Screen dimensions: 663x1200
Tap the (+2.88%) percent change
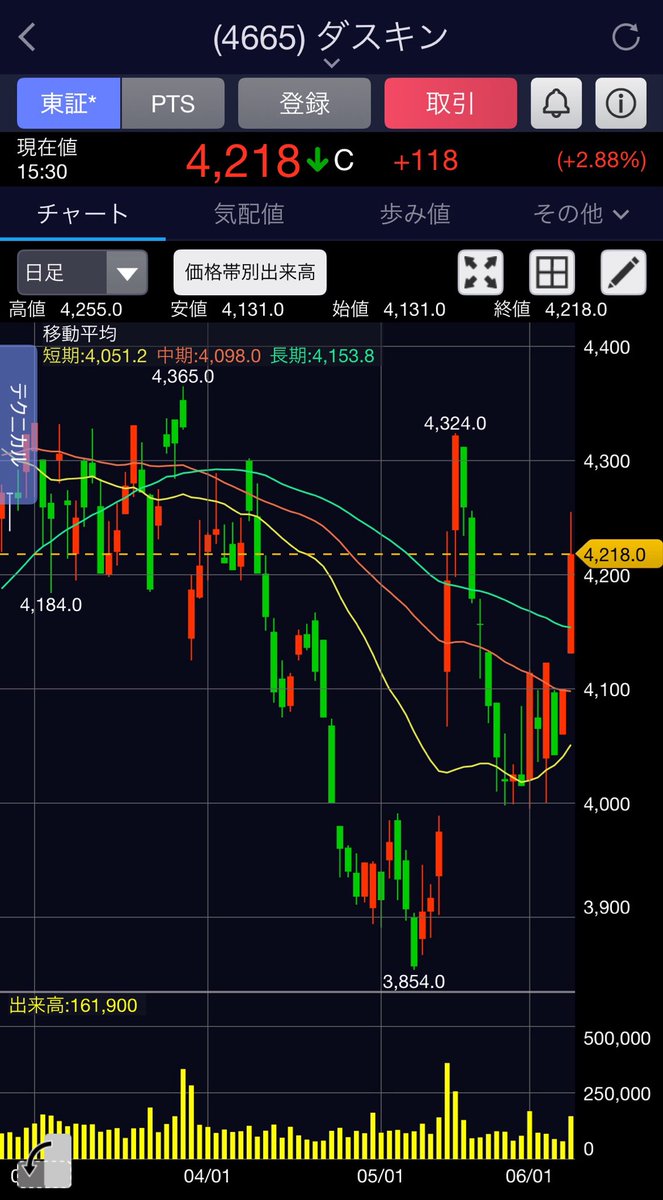601,160
